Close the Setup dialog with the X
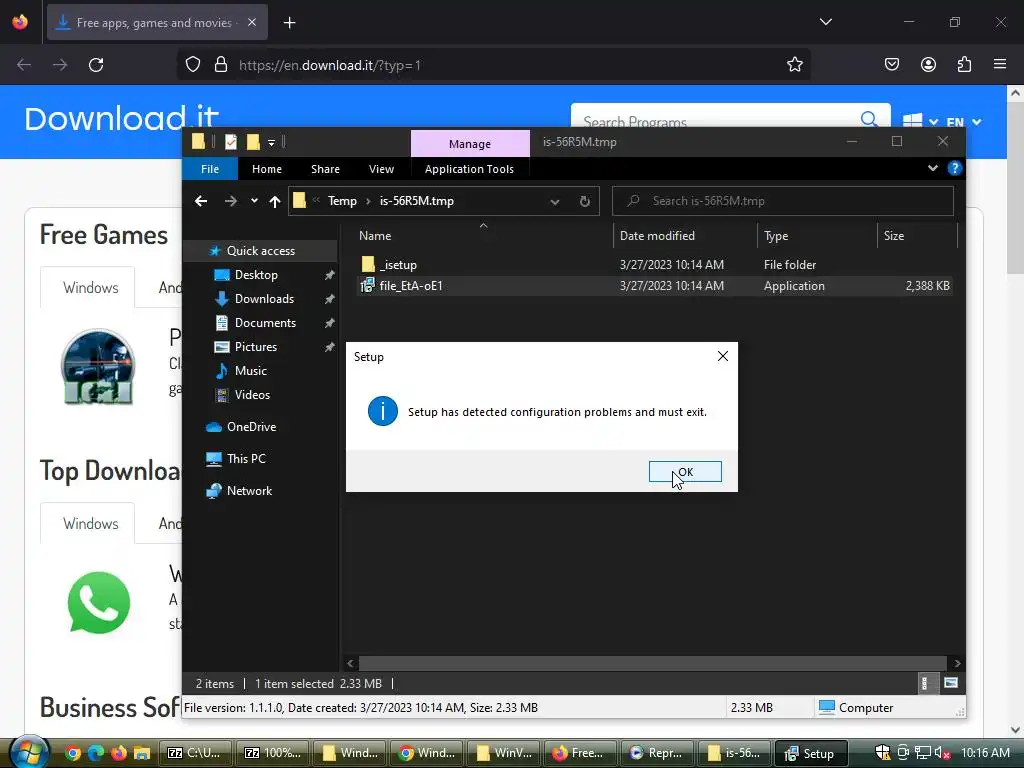 tap(722, 356)
